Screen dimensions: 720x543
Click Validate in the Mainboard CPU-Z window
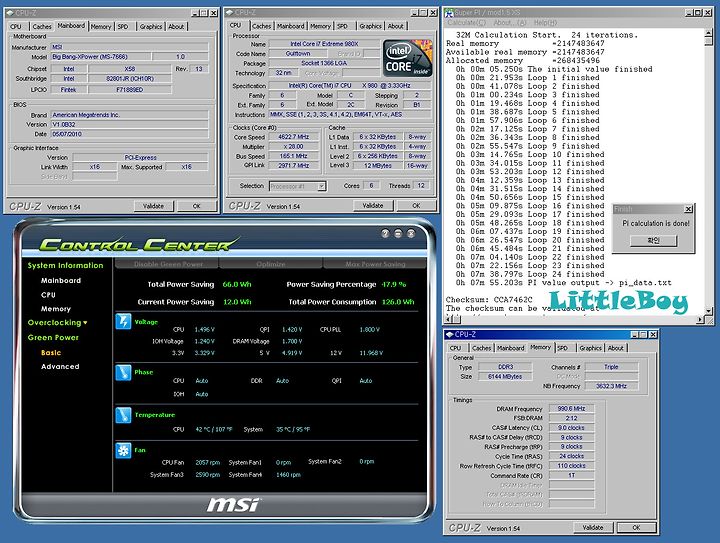click(x=153, y=206)
